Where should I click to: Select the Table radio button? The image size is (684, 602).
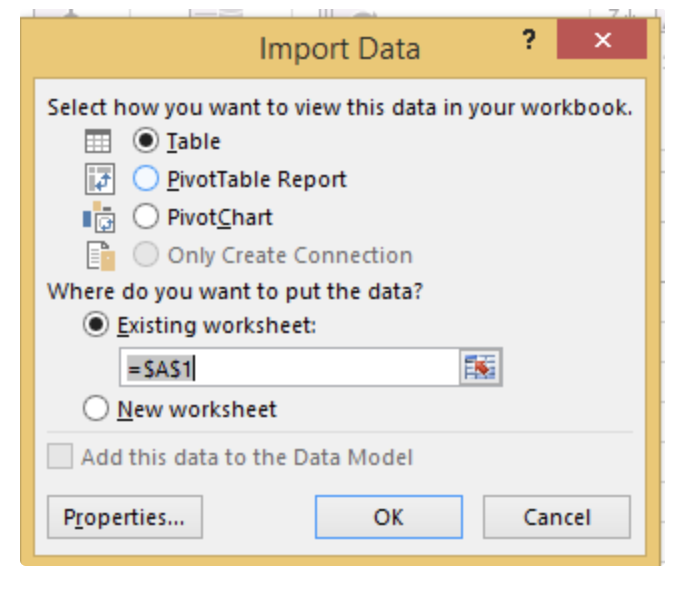click(146, 142)
